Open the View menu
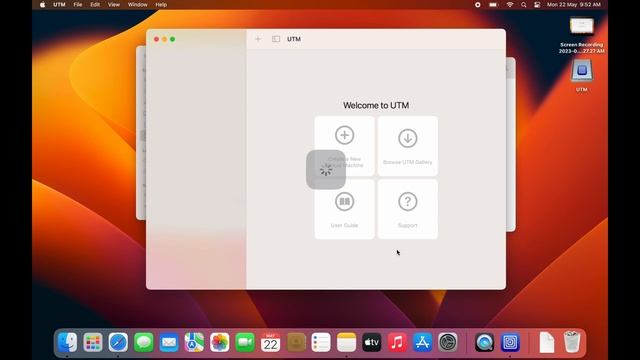The width and height of the screenshot is (640, 360). tap(114, 4)
